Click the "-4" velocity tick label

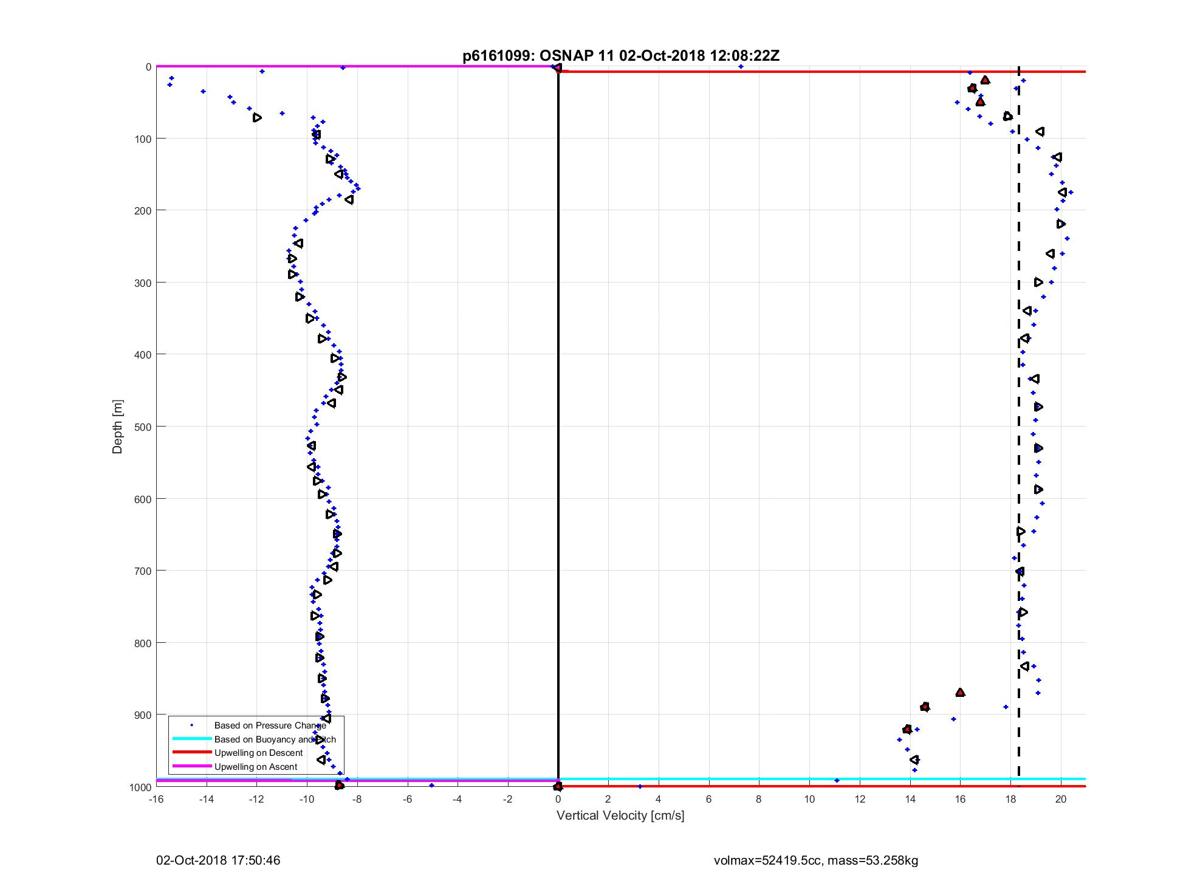click(458, 799)
